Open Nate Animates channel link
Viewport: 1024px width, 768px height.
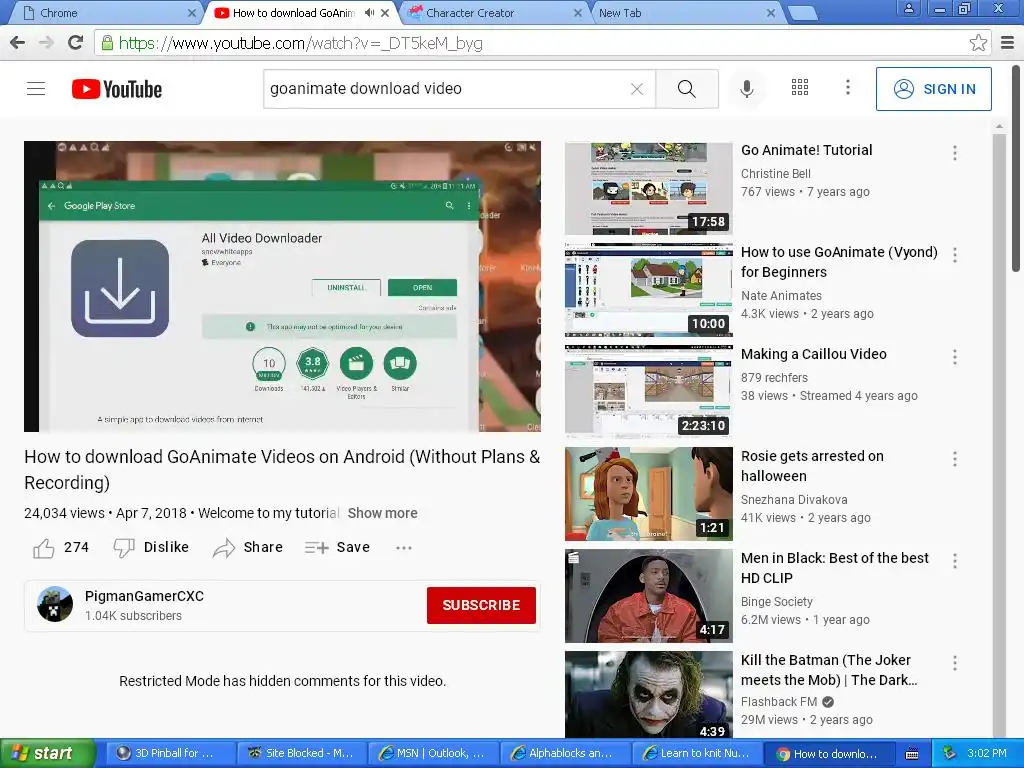tap(781, 295)
